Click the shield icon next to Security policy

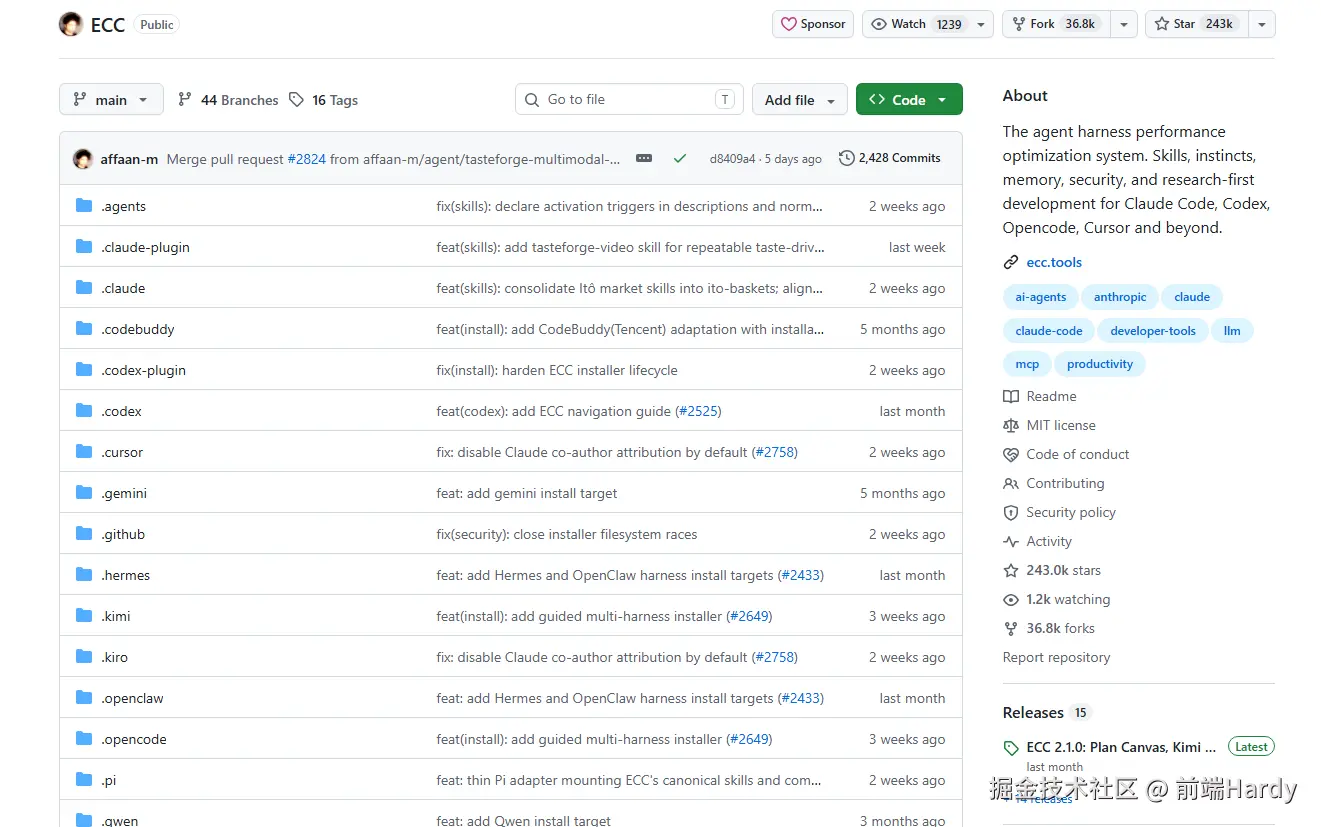tap(1011, 512)
